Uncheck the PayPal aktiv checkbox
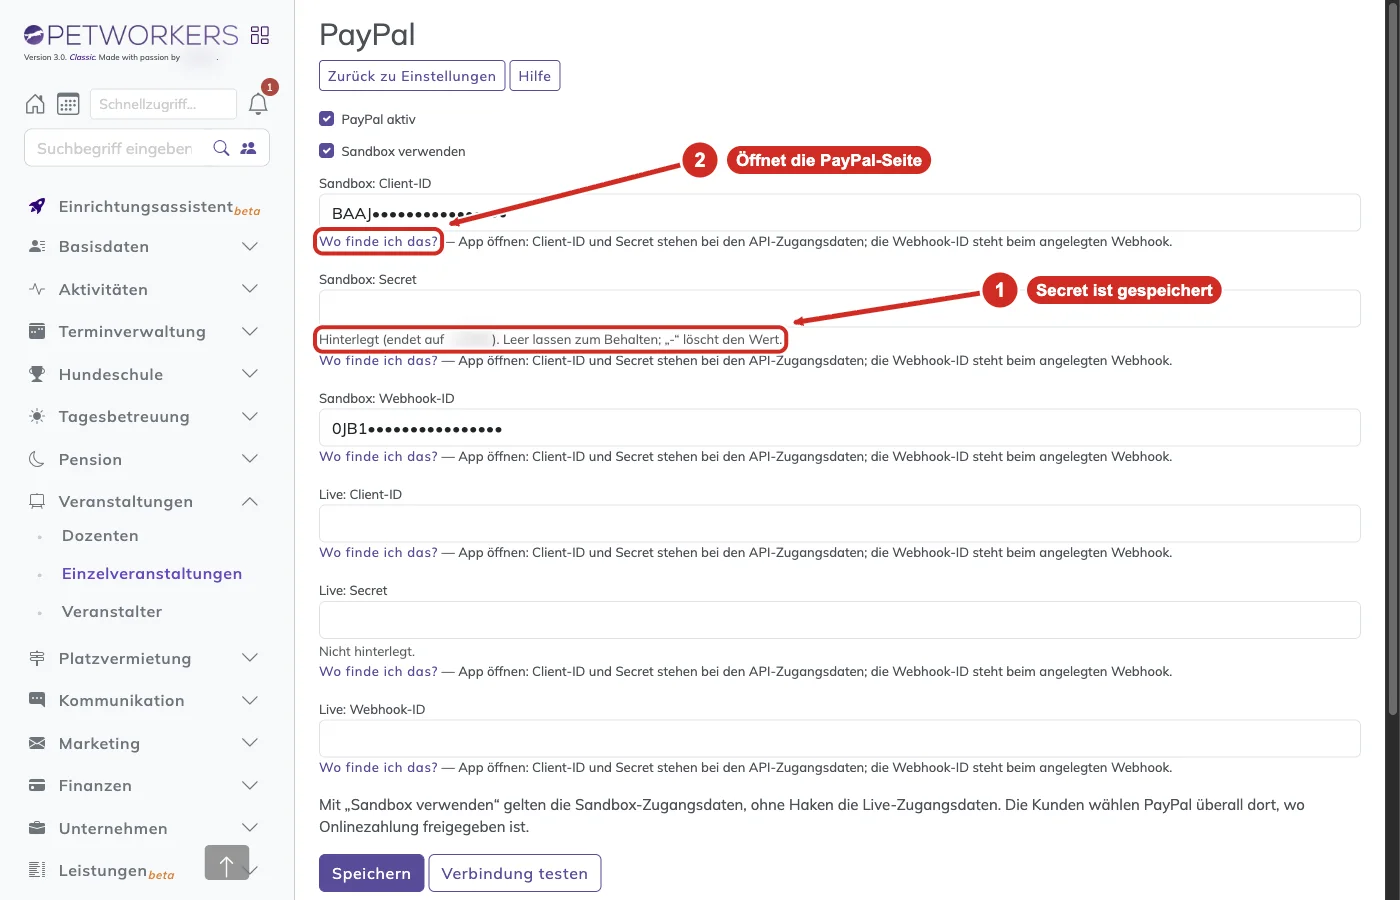The image size is (1400, 900). click(326, 119)
